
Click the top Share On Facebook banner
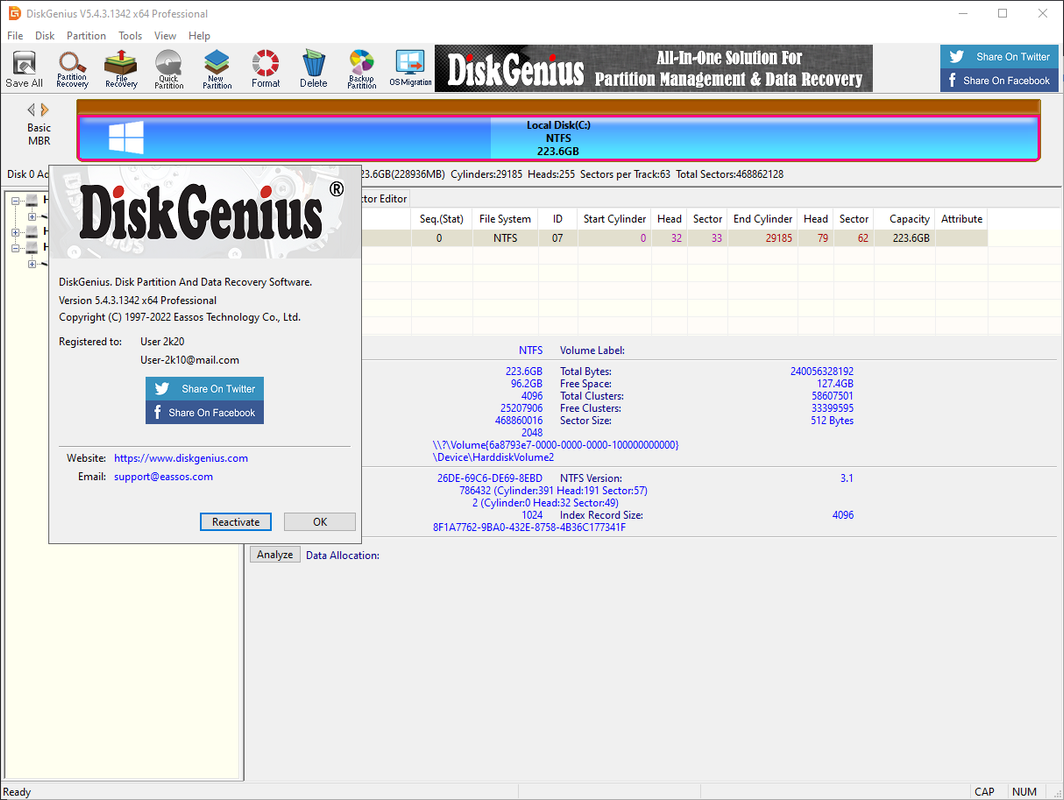1000,80
